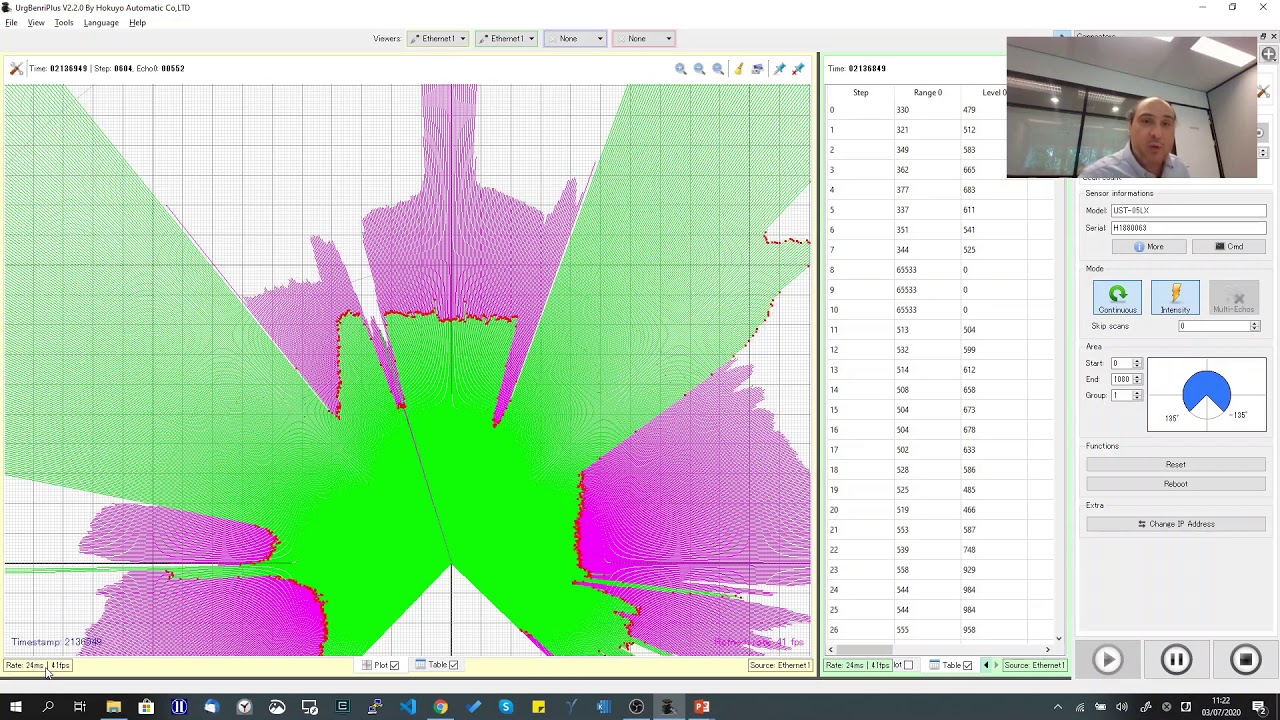Image resolution: width=1280 pixels, height=720 pixels.
Task: Open the Help menu
Action: pyautogui.click(x=137, y=23)
